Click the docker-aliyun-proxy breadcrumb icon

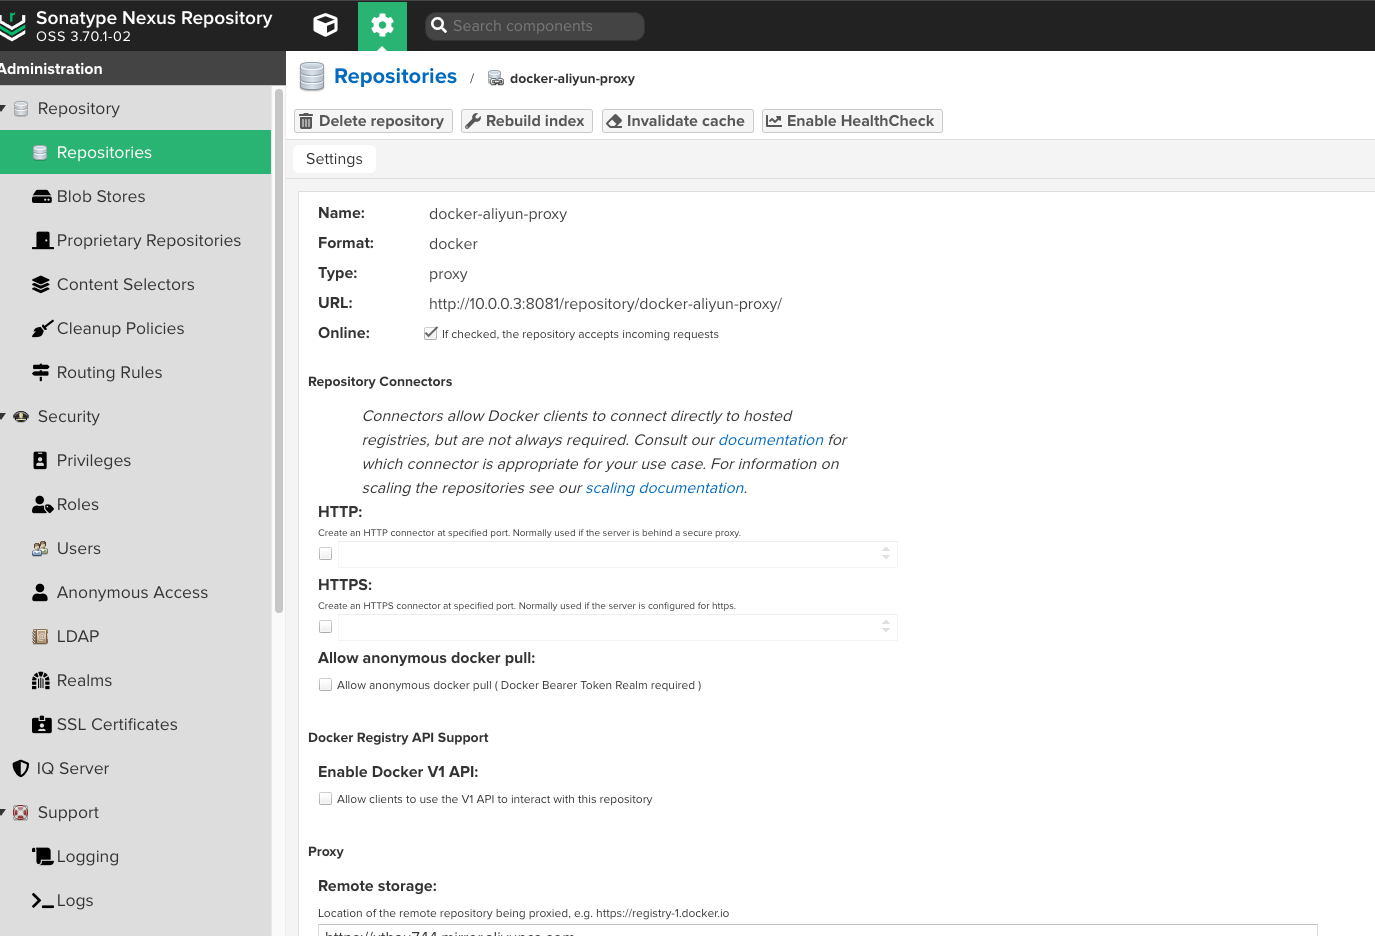tap(496, 78)
